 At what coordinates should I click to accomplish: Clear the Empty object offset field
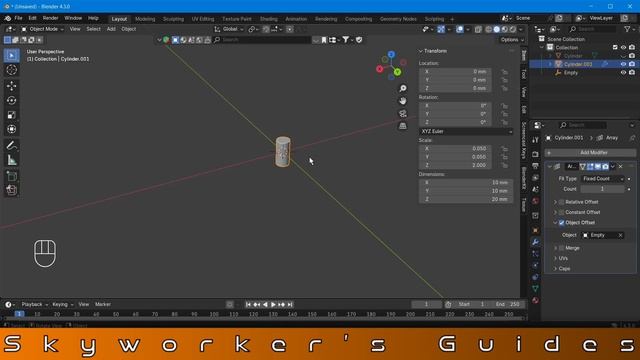620,235
